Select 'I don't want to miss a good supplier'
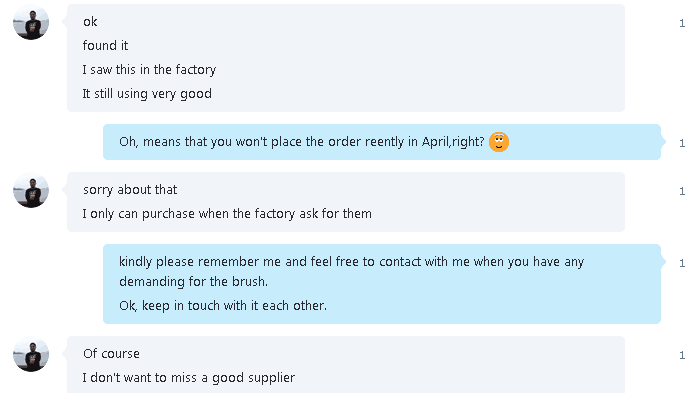 click(189, 377)
